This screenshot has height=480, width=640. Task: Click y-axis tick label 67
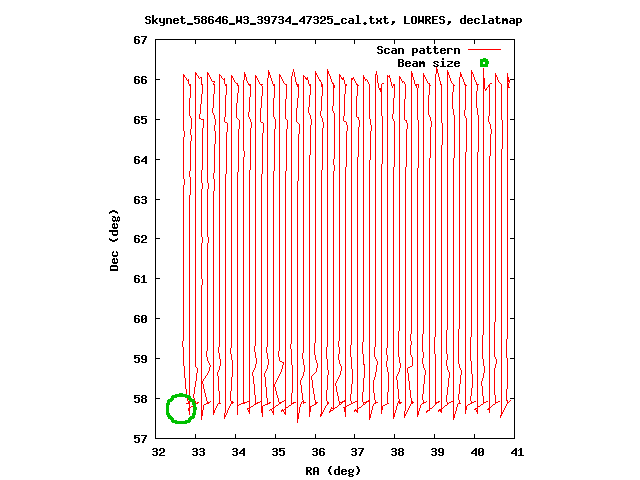pos(140,40)
